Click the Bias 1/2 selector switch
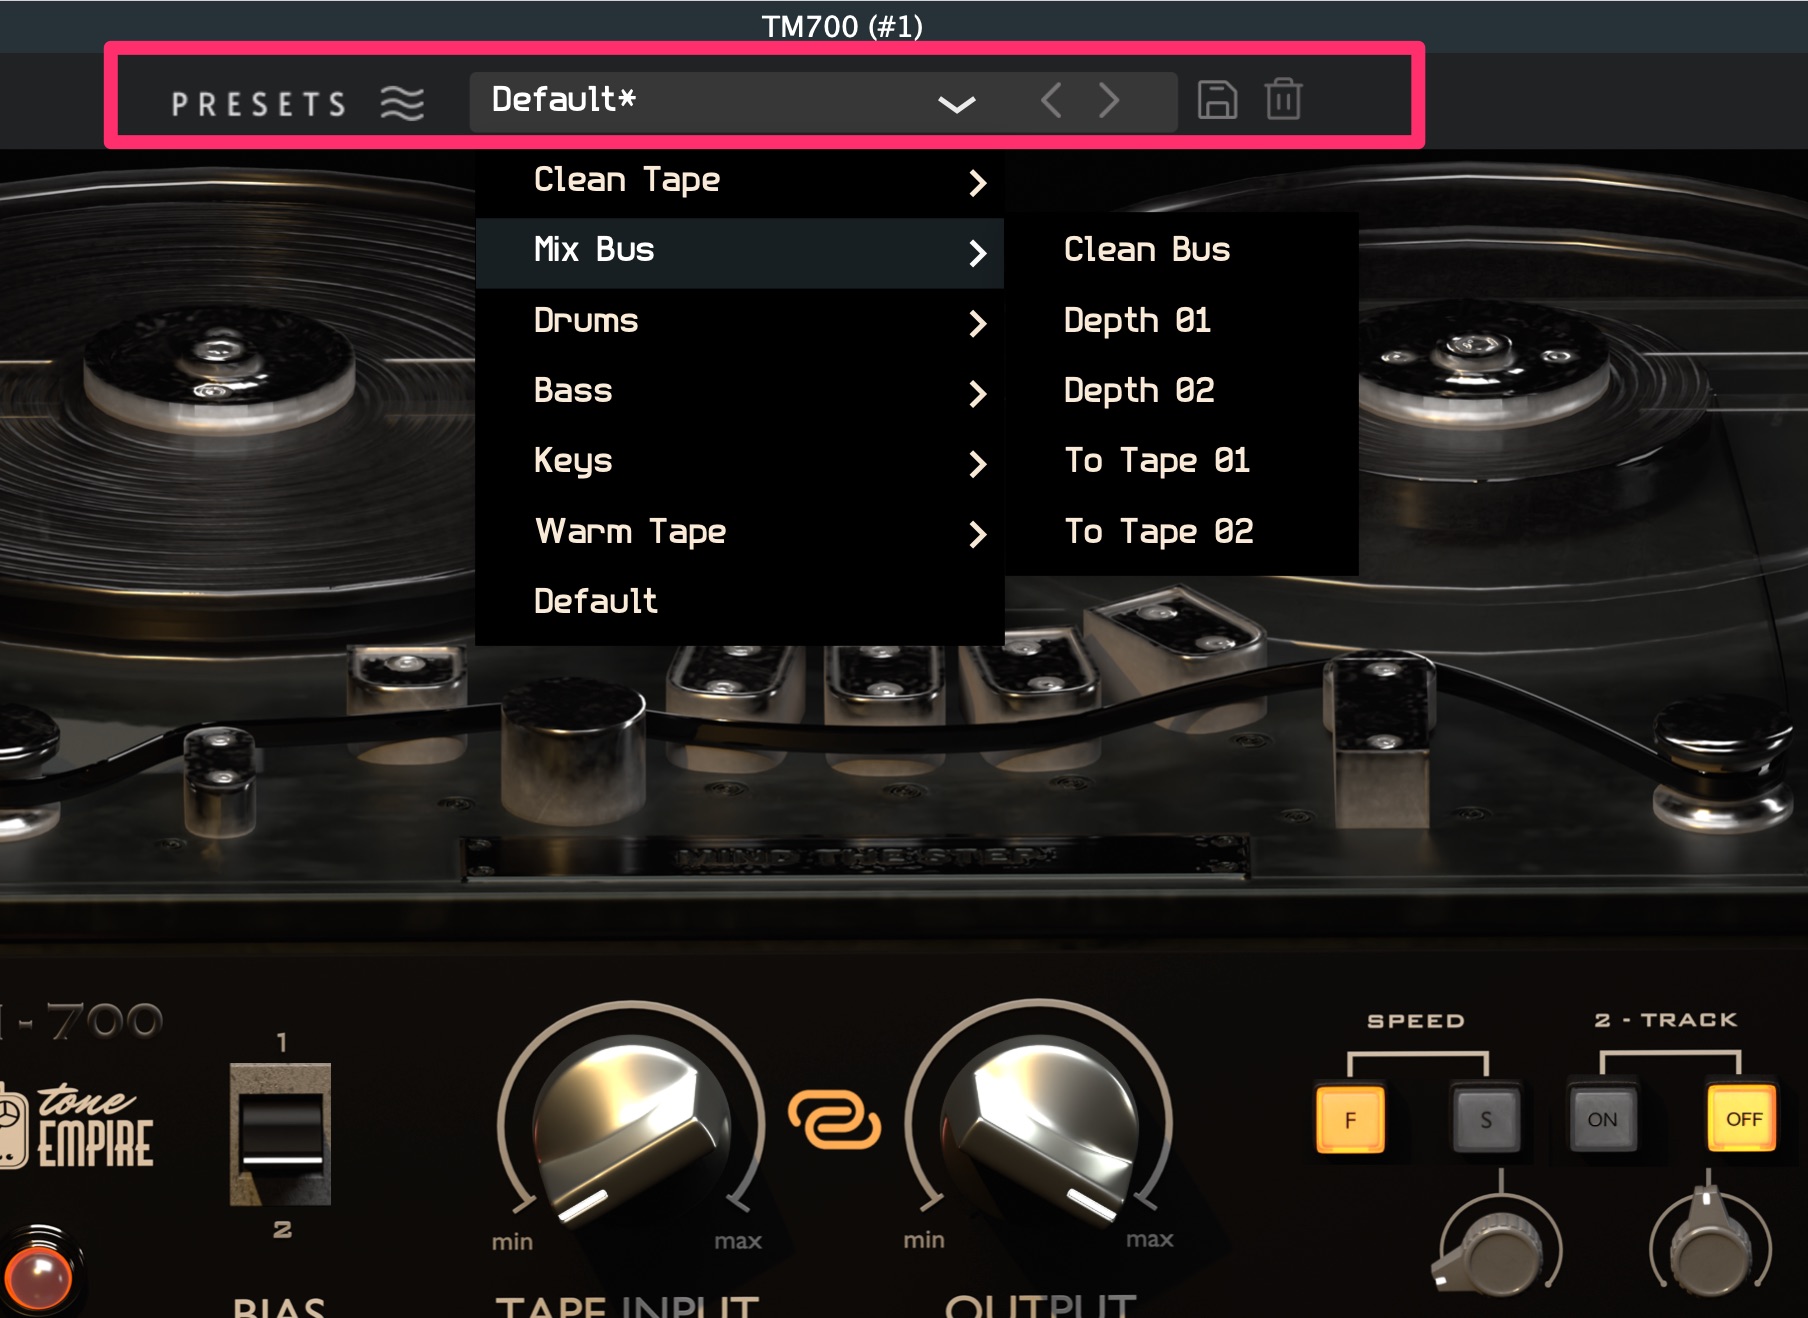 point(281,1134)
